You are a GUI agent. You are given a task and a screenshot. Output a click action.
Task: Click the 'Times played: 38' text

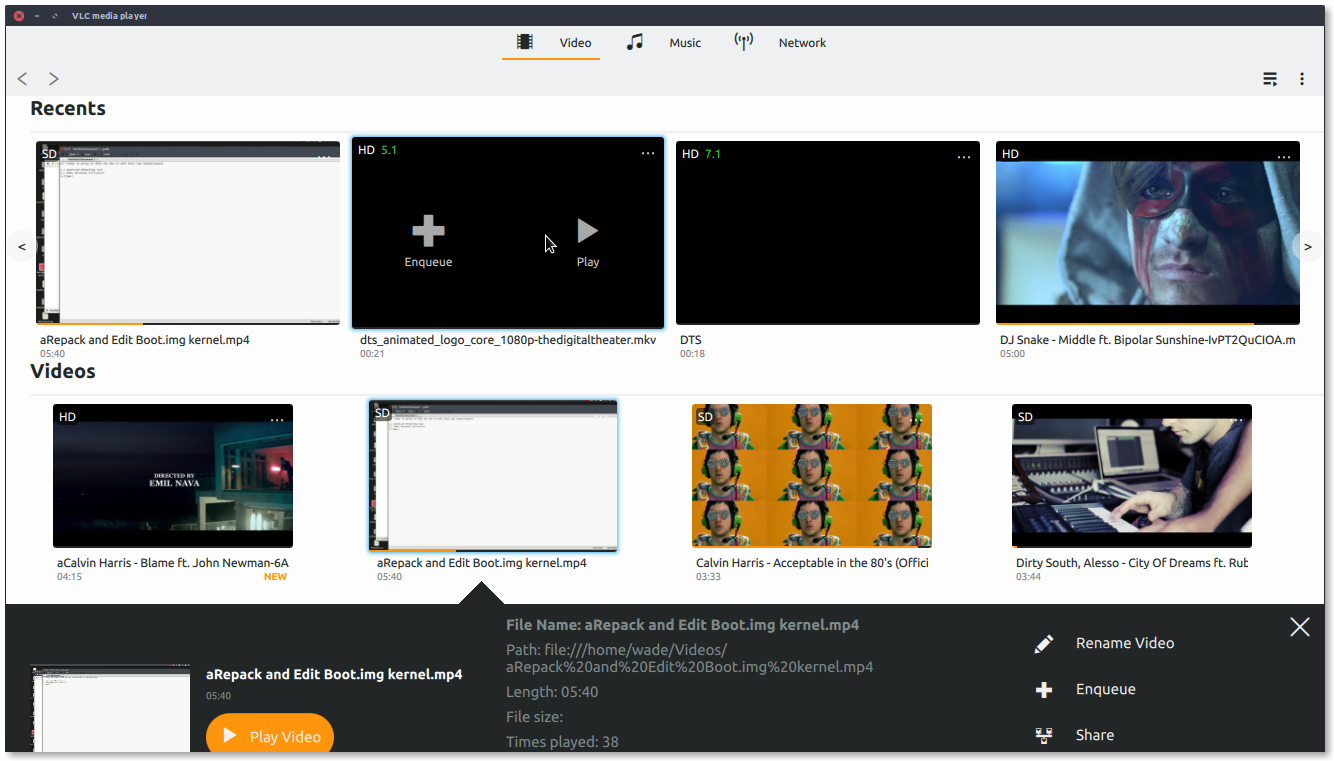tap(562, 742)
